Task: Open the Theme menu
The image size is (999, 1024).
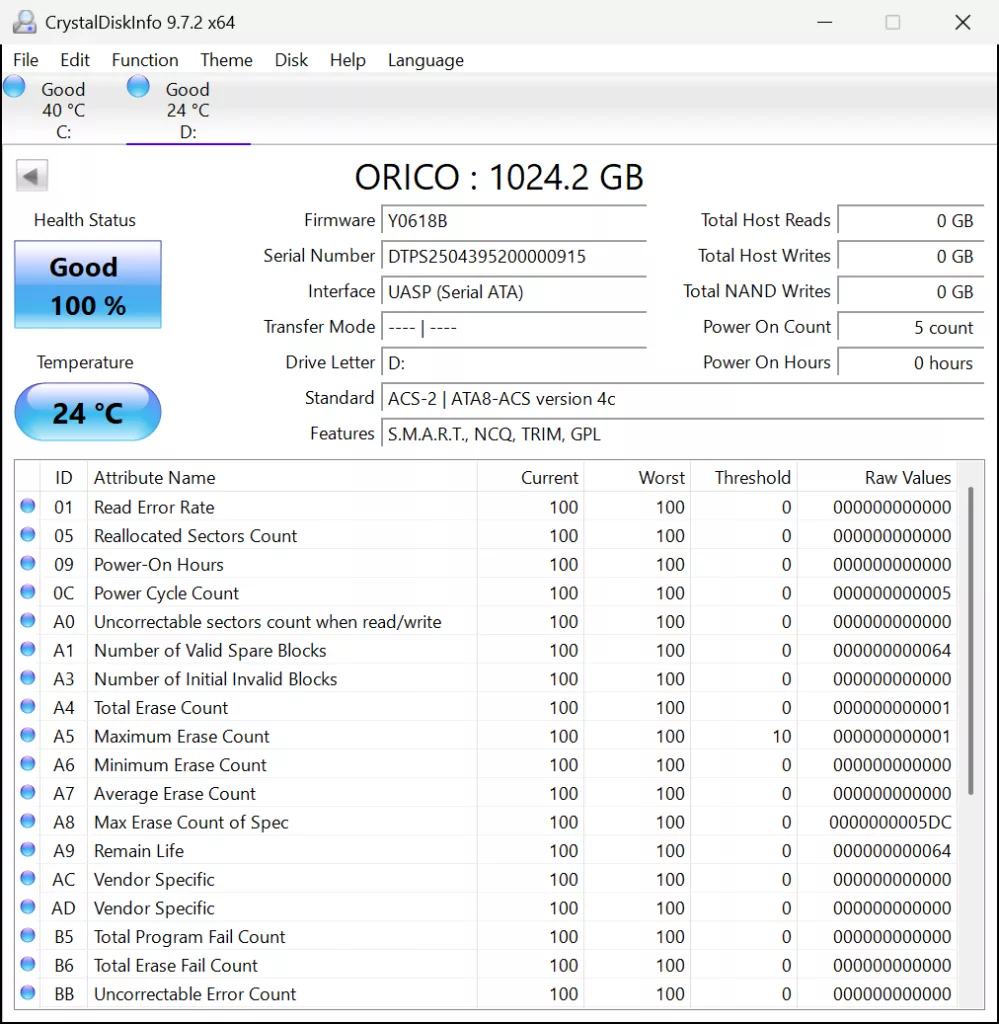Action: (226, 60)
